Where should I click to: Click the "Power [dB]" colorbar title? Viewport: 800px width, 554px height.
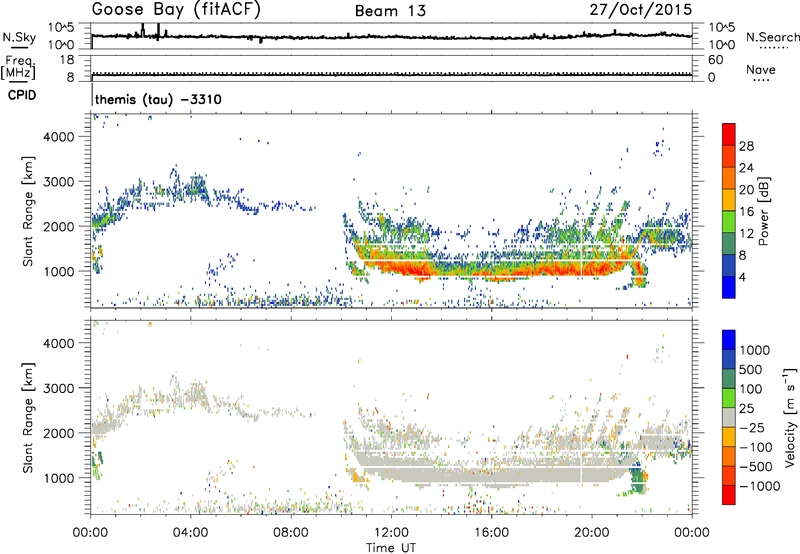764,211
